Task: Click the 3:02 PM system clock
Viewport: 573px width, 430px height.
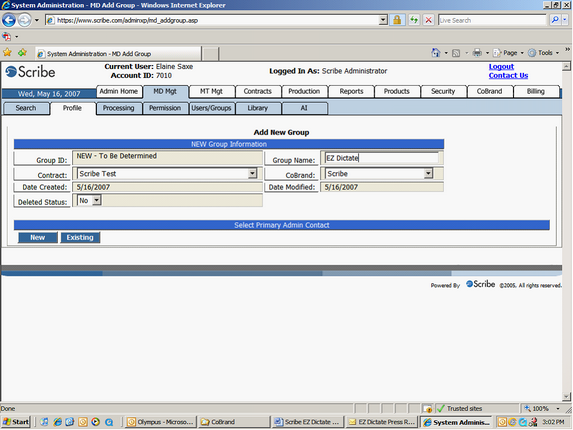Action: (553, 422)
